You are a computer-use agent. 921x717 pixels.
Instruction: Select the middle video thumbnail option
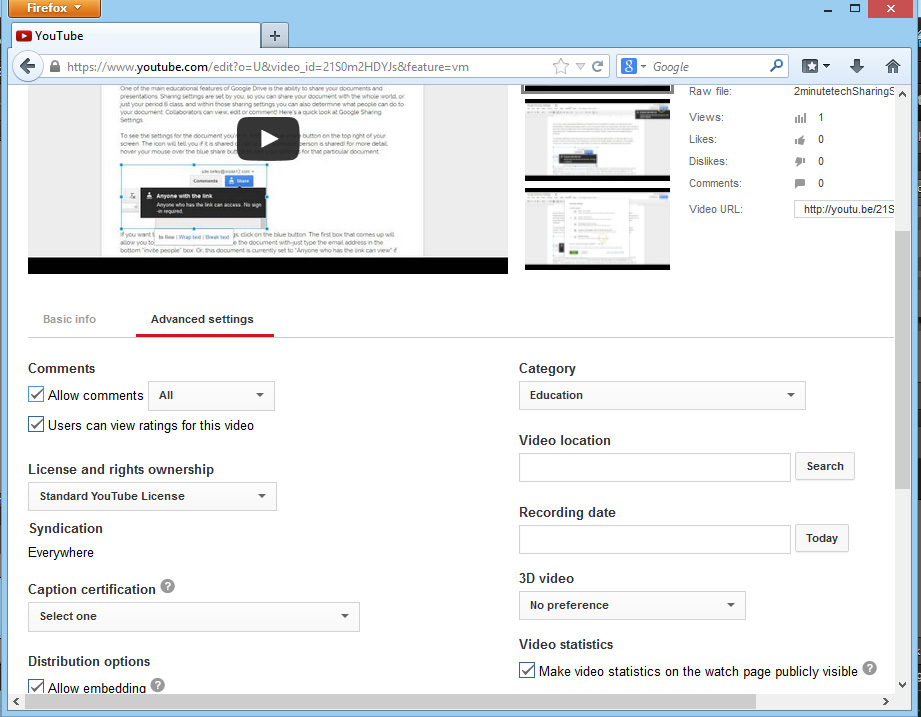click(597, 139)
